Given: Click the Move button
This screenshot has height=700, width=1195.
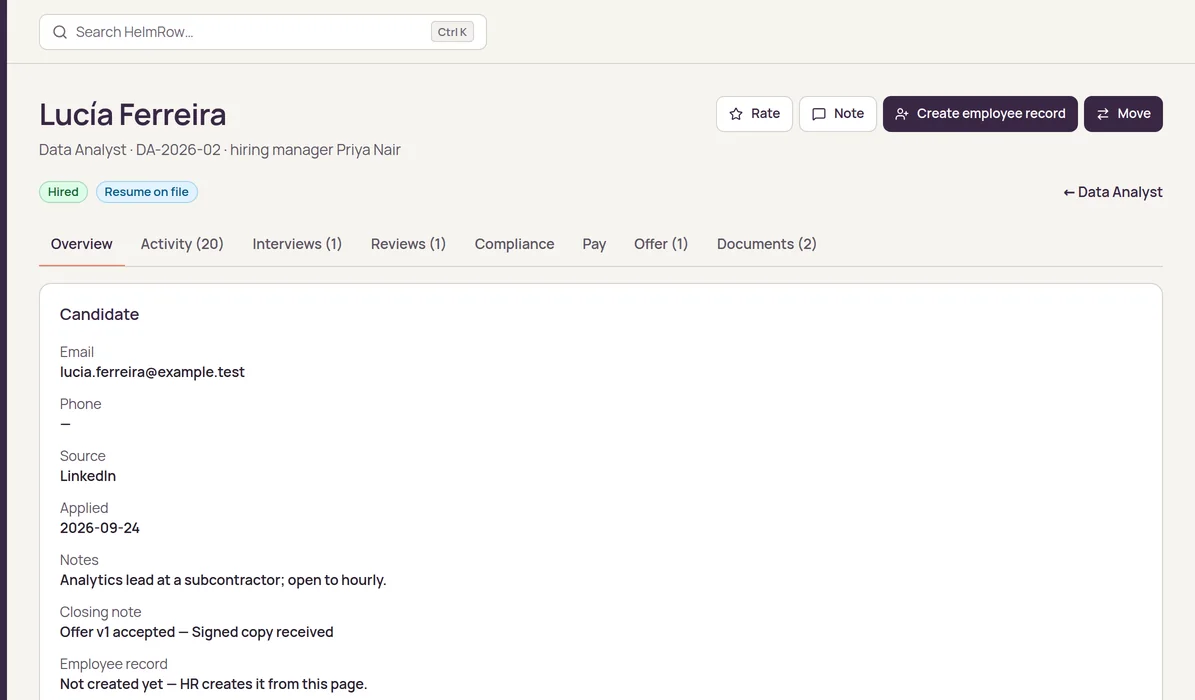Looking at the screenshot, I should (1123, 114).
